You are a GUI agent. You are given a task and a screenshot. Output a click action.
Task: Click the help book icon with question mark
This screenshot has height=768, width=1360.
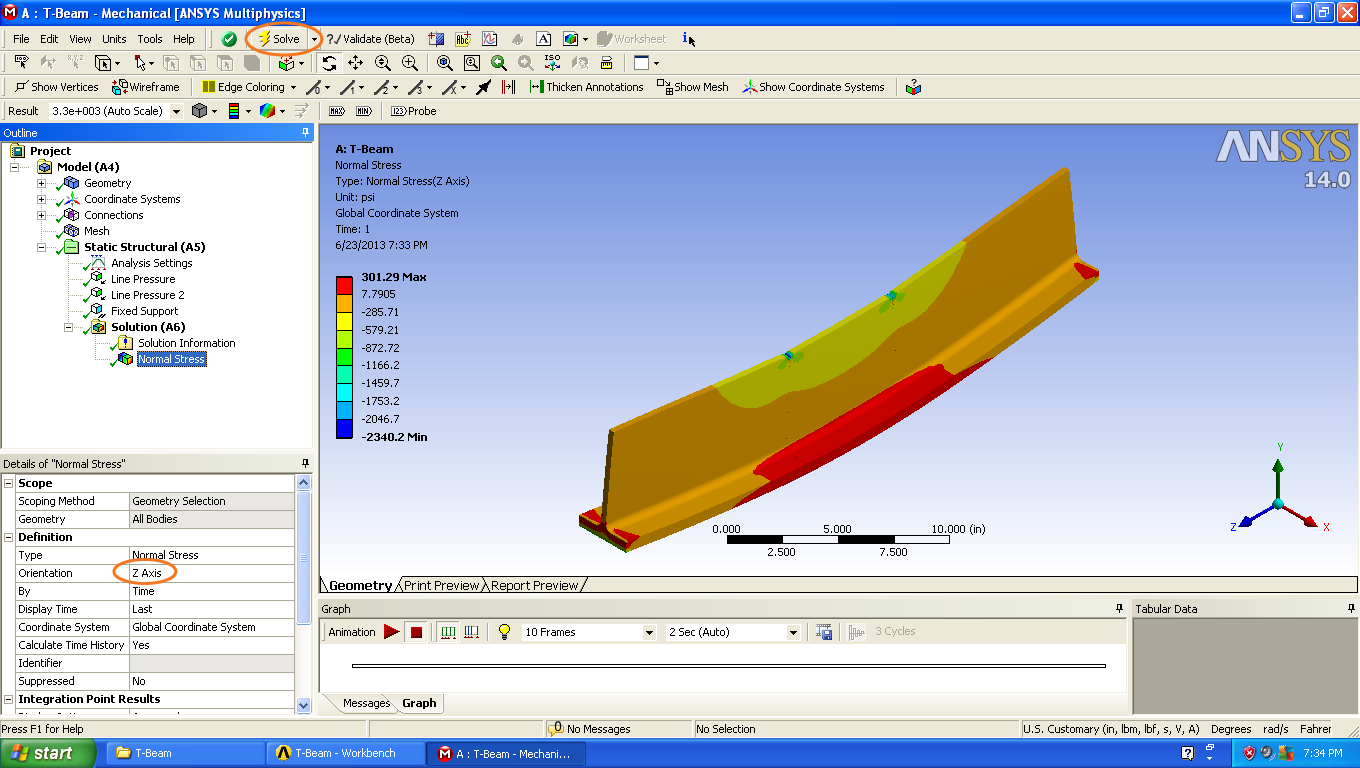[x=913, y=87]
